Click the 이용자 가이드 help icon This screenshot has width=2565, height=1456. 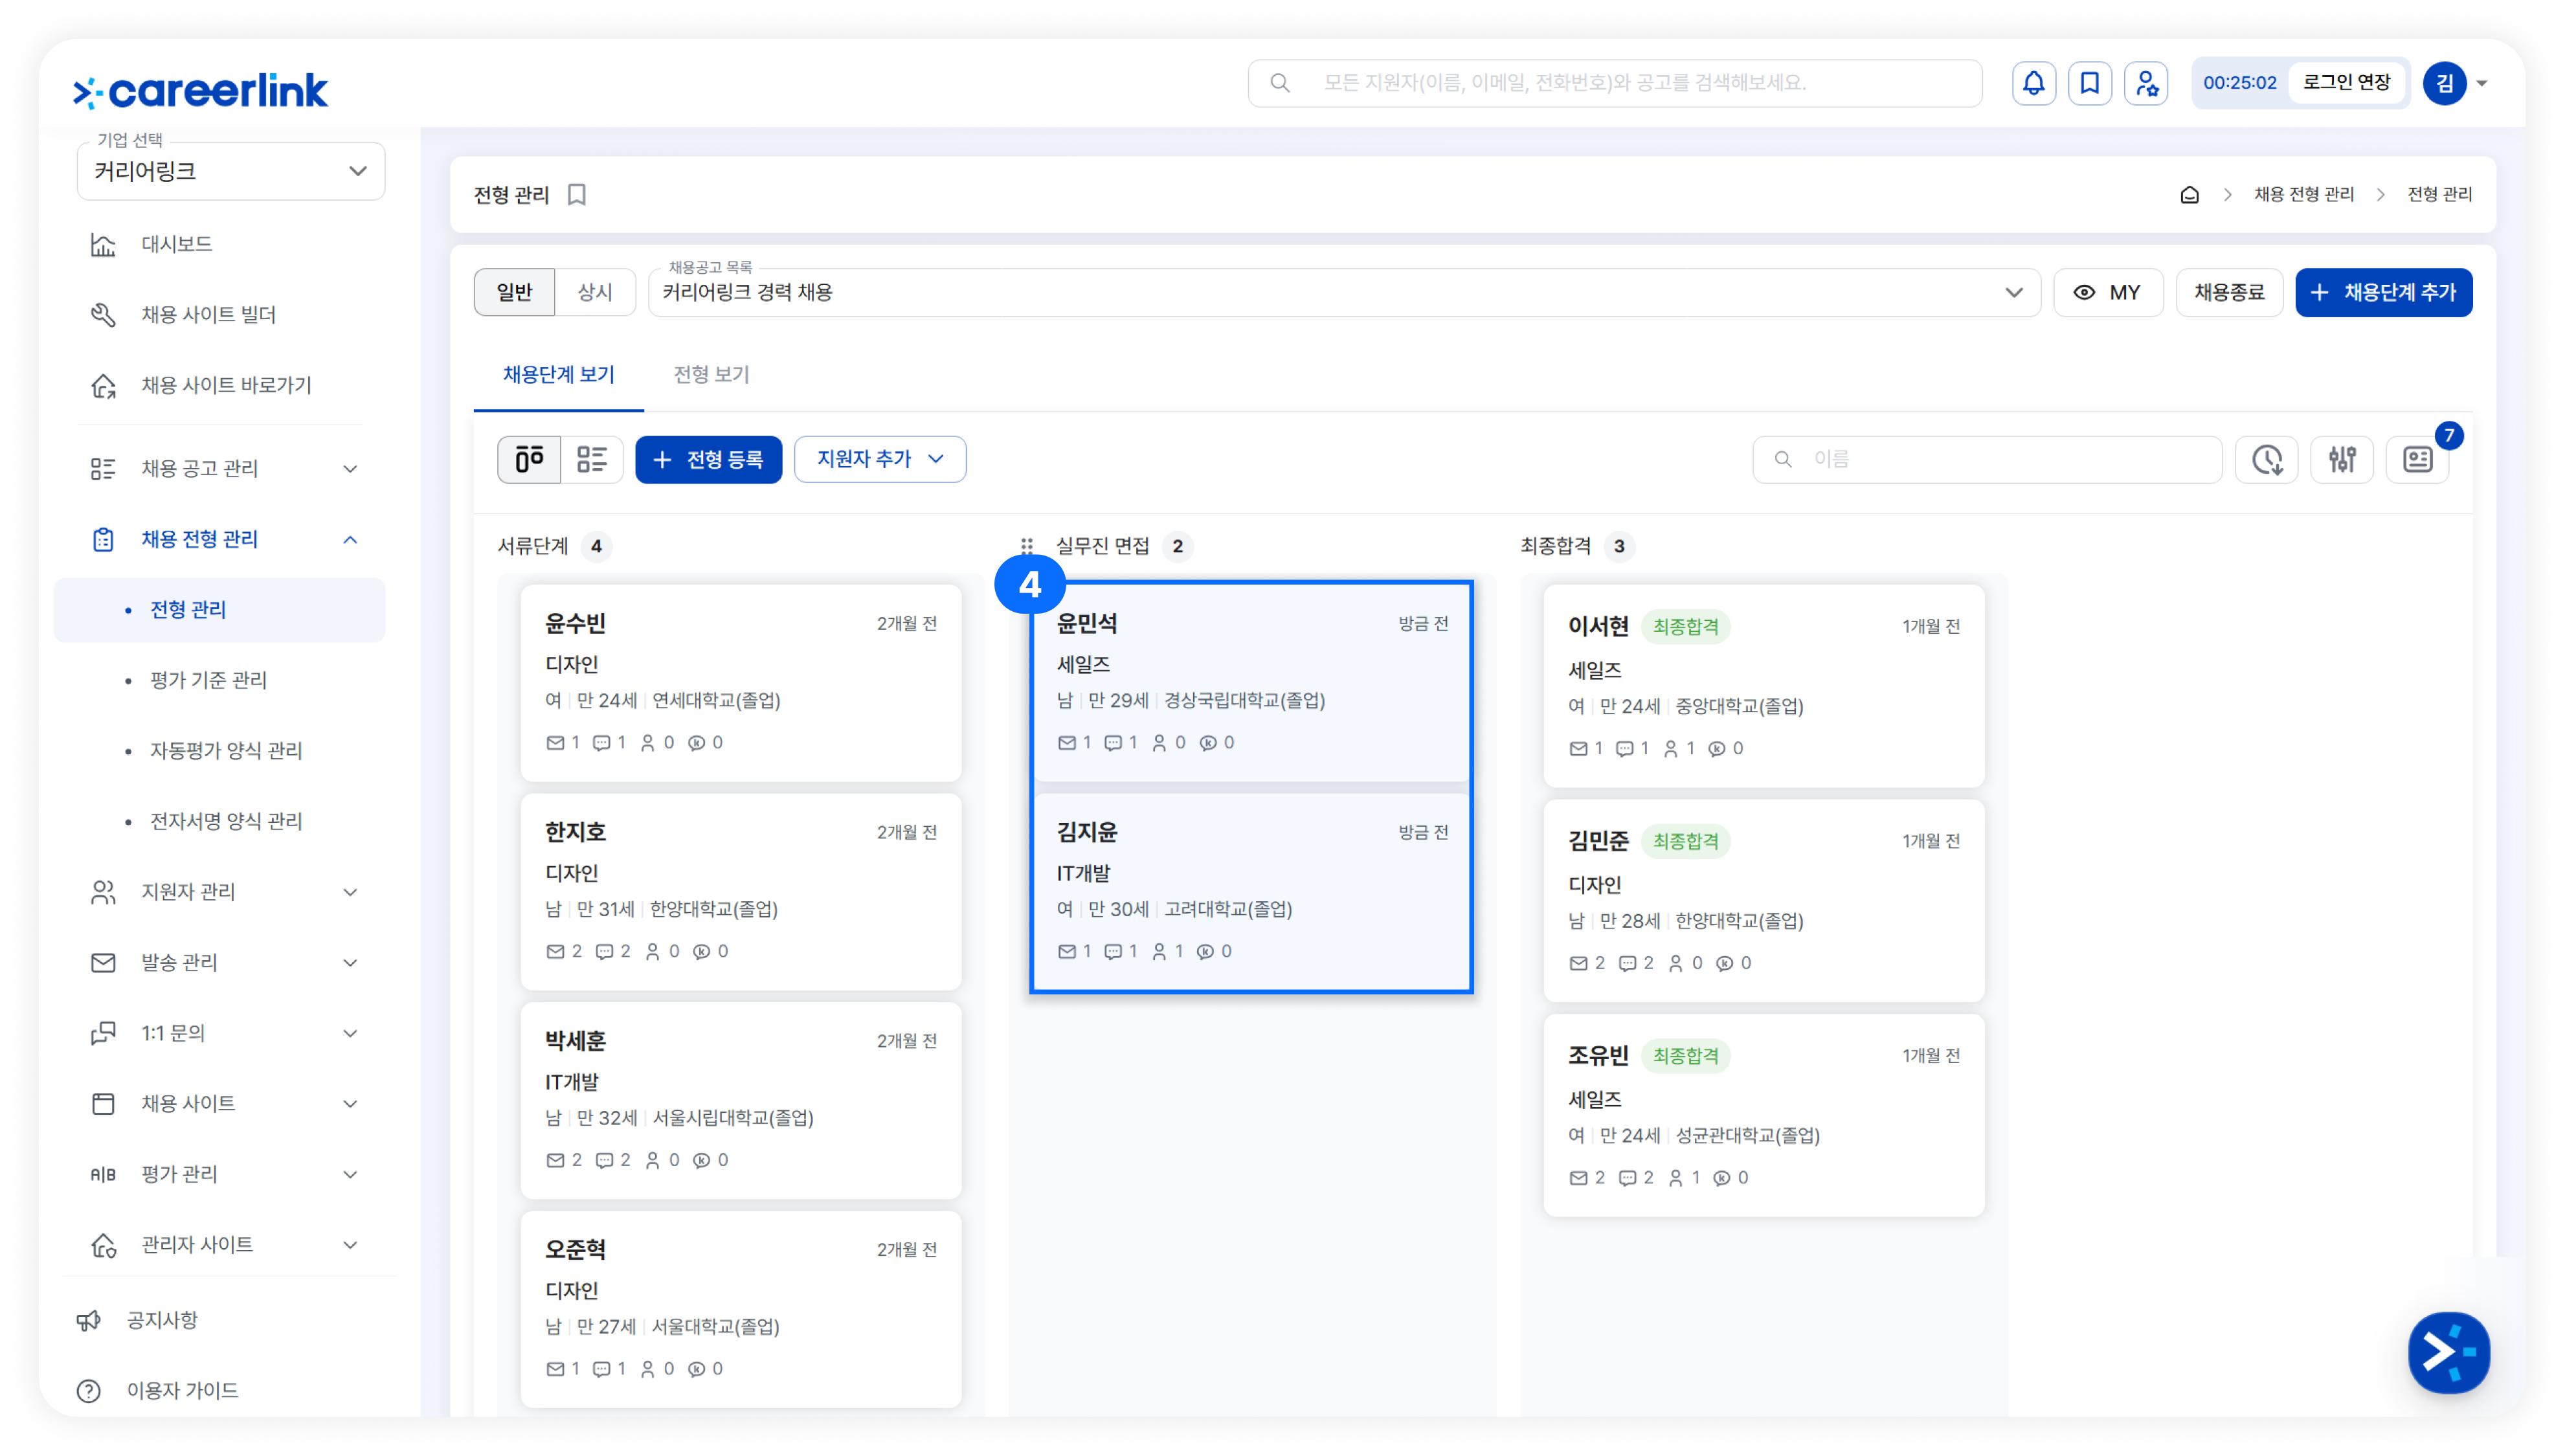tap(89, 1391)
